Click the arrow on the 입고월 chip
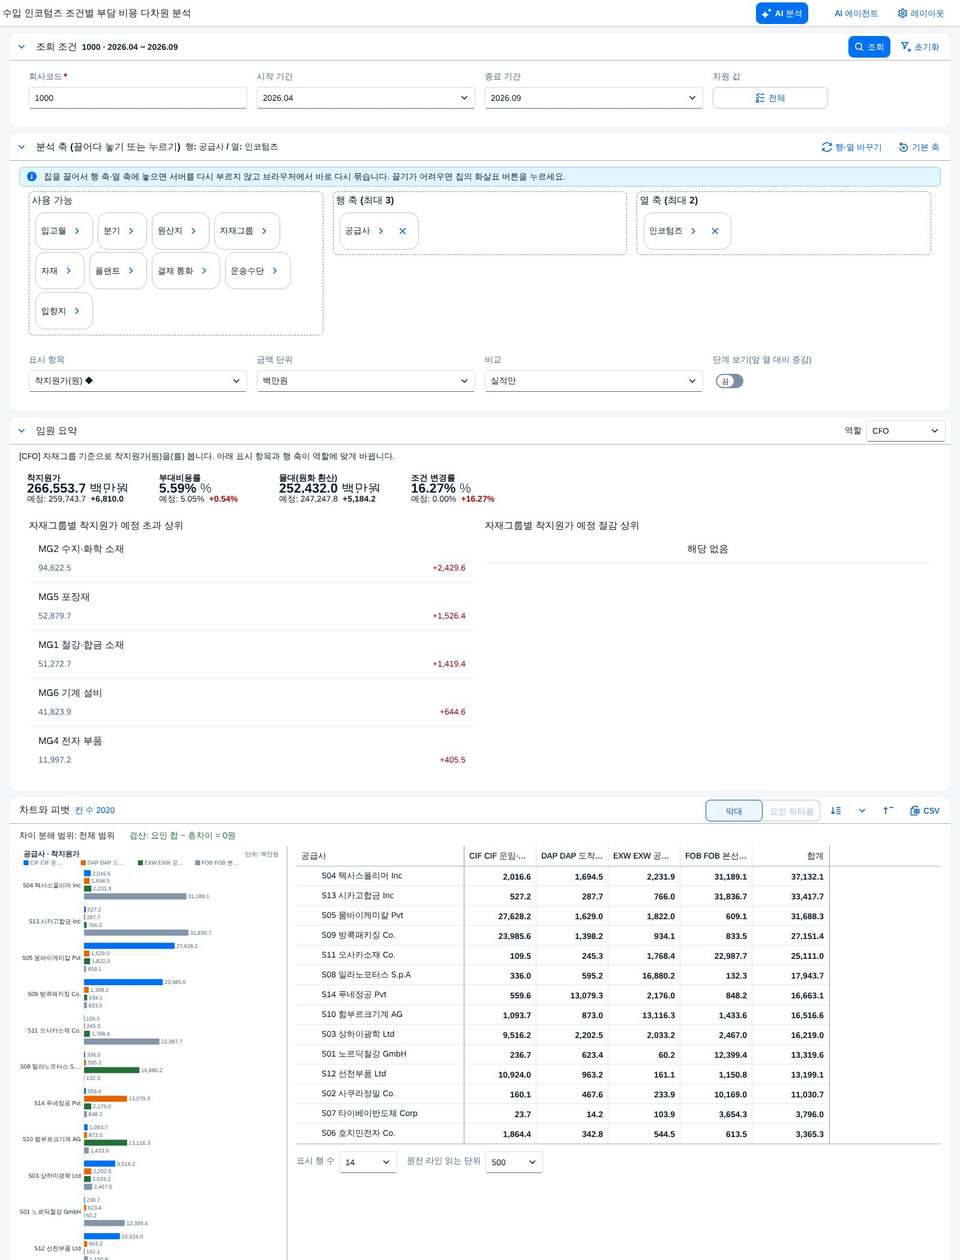 pyautogui.click(x=77, y=231)
